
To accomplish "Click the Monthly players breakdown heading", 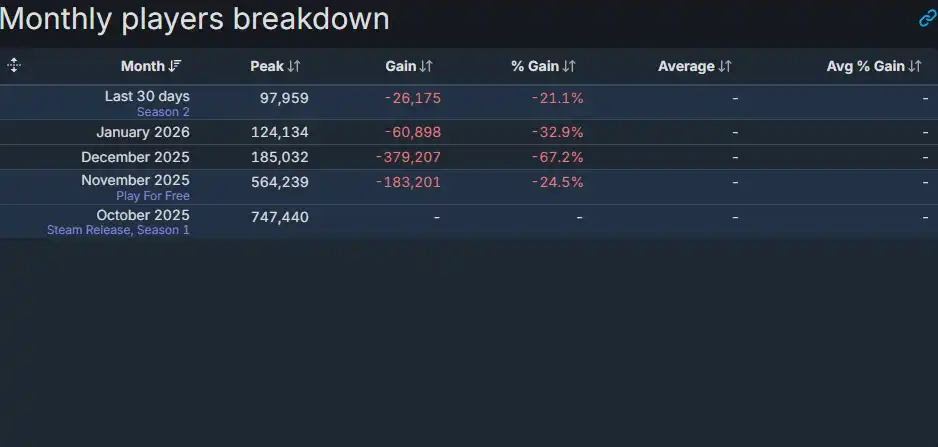I will coord(196,19).
